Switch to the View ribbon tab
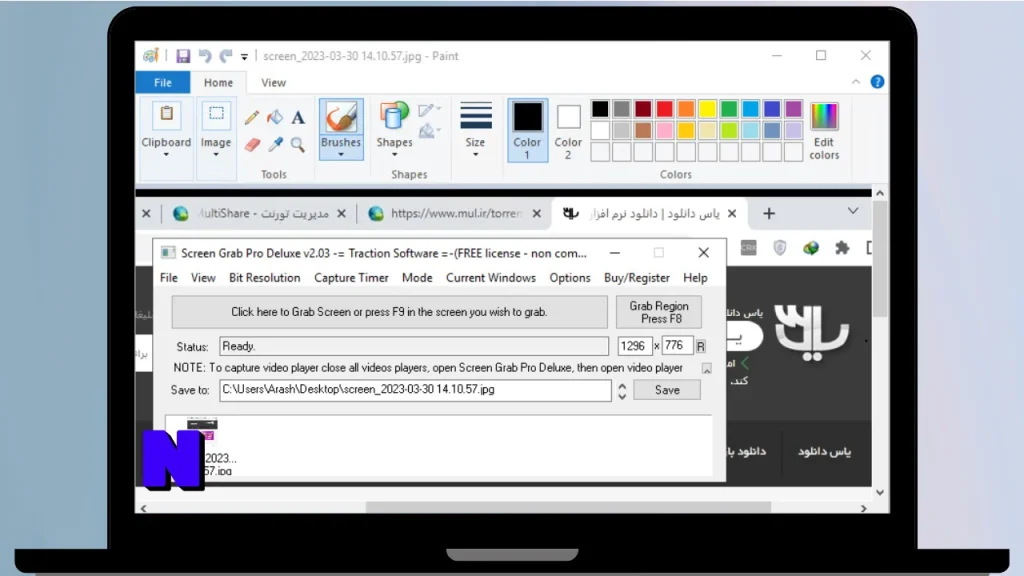Screen dimensions: 1024x576 tap(273, 82)
